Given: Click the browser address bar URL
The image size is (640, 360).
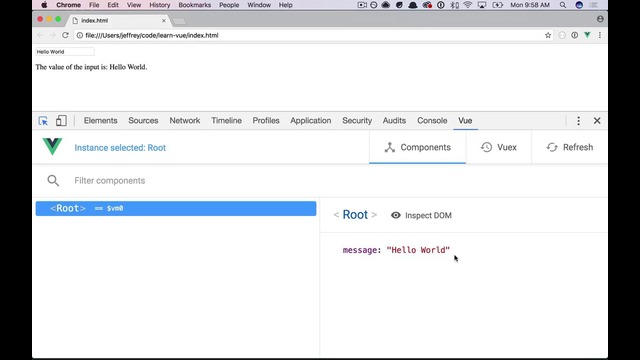Looking at the screenshot, I should pos(152,36).
